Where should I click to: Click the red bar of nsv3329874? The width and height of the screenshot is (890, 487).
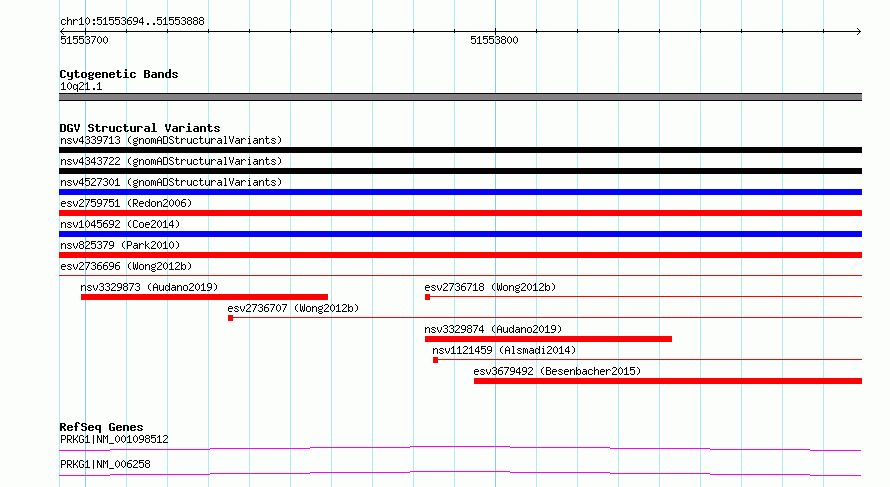pos(548,339)
